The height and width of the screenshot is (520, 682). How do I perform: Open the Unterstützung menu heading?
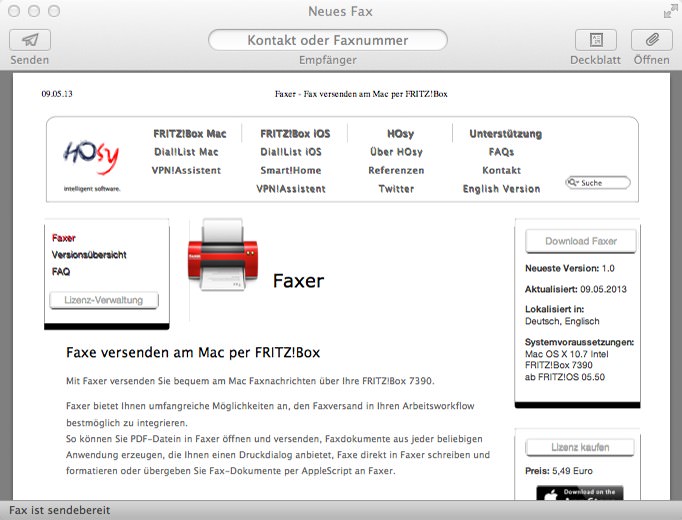pos(505,133)
